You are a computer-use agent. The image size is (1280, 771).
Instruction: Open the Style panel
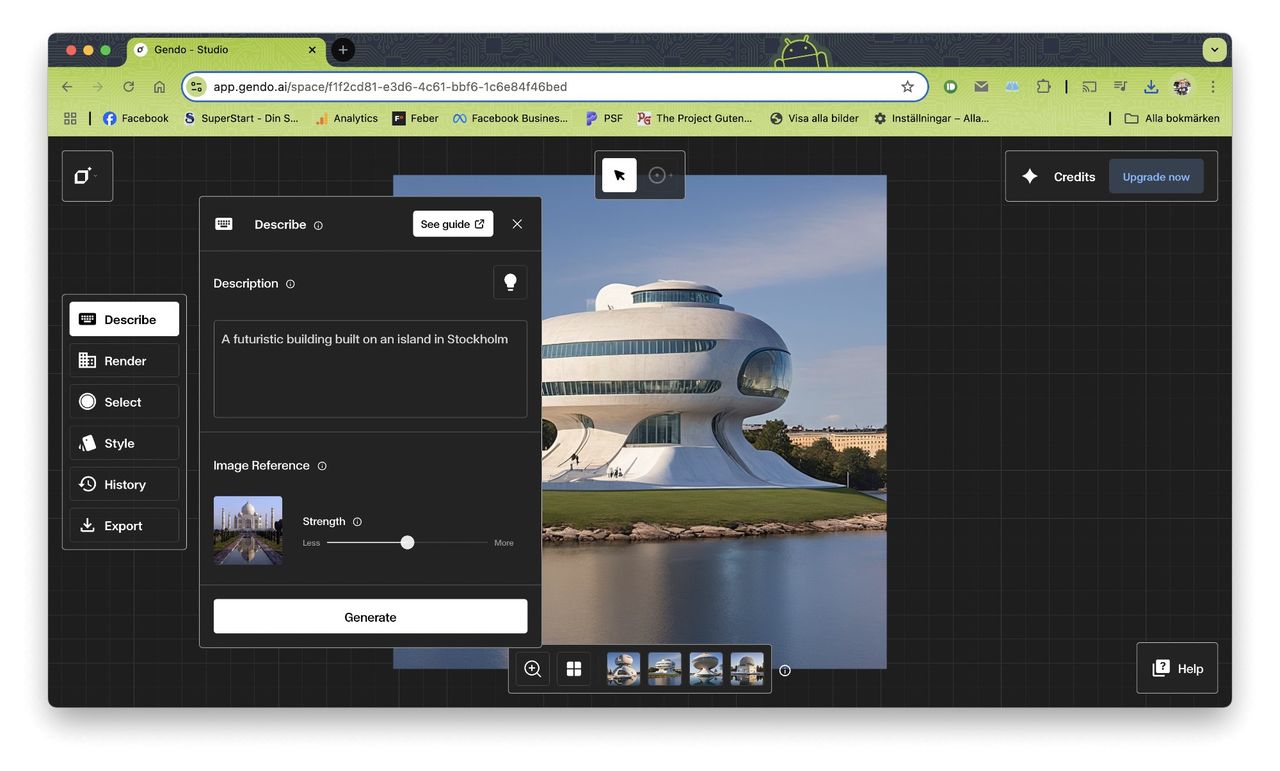point(124,444)
